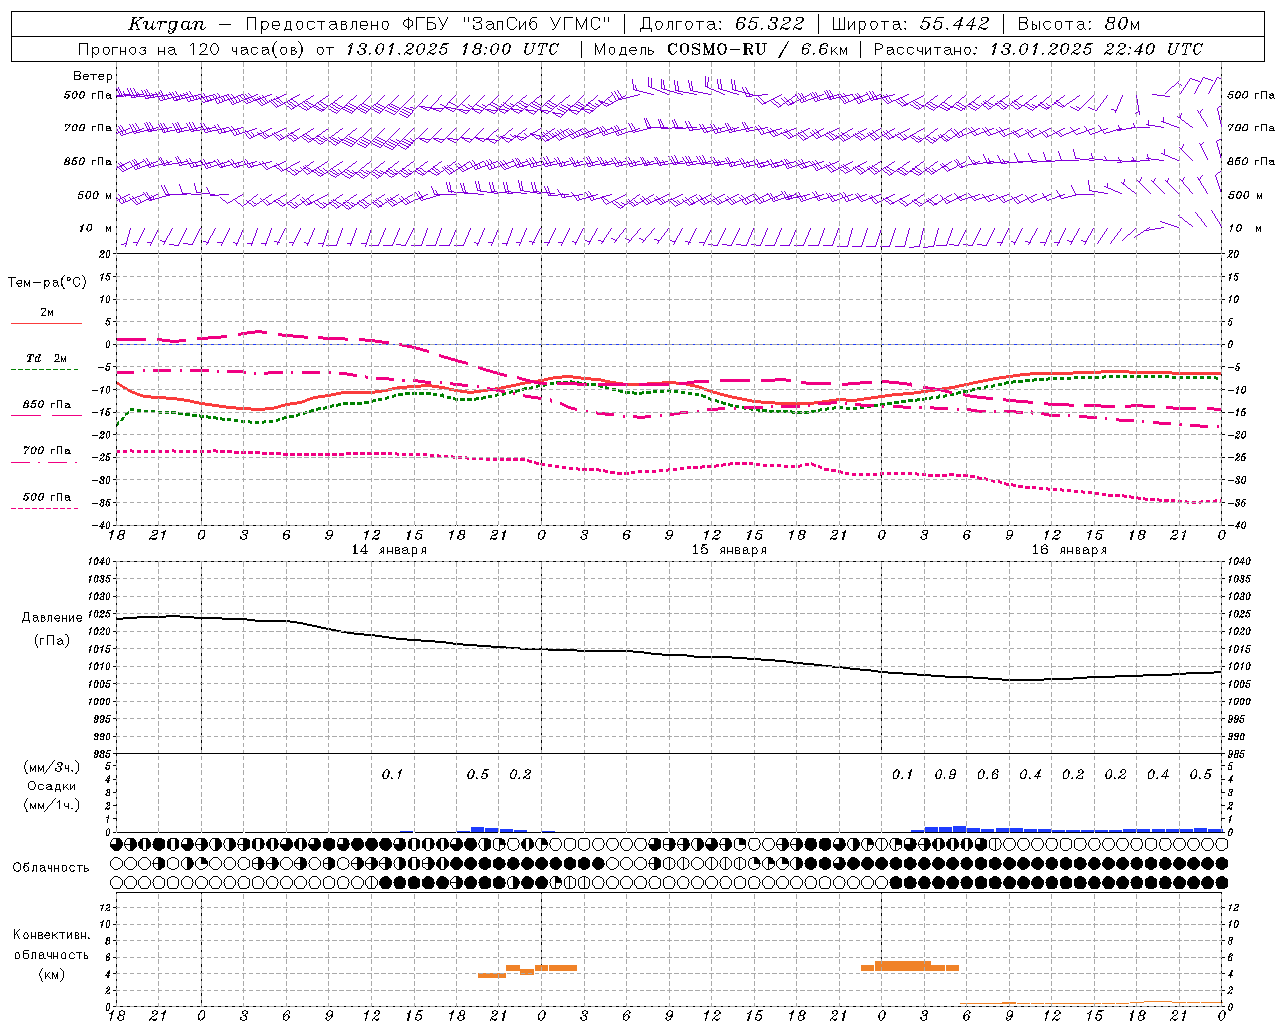Click the '16 января' date label
This screenshot has width=1280, height=1024.
(1069, 549)
